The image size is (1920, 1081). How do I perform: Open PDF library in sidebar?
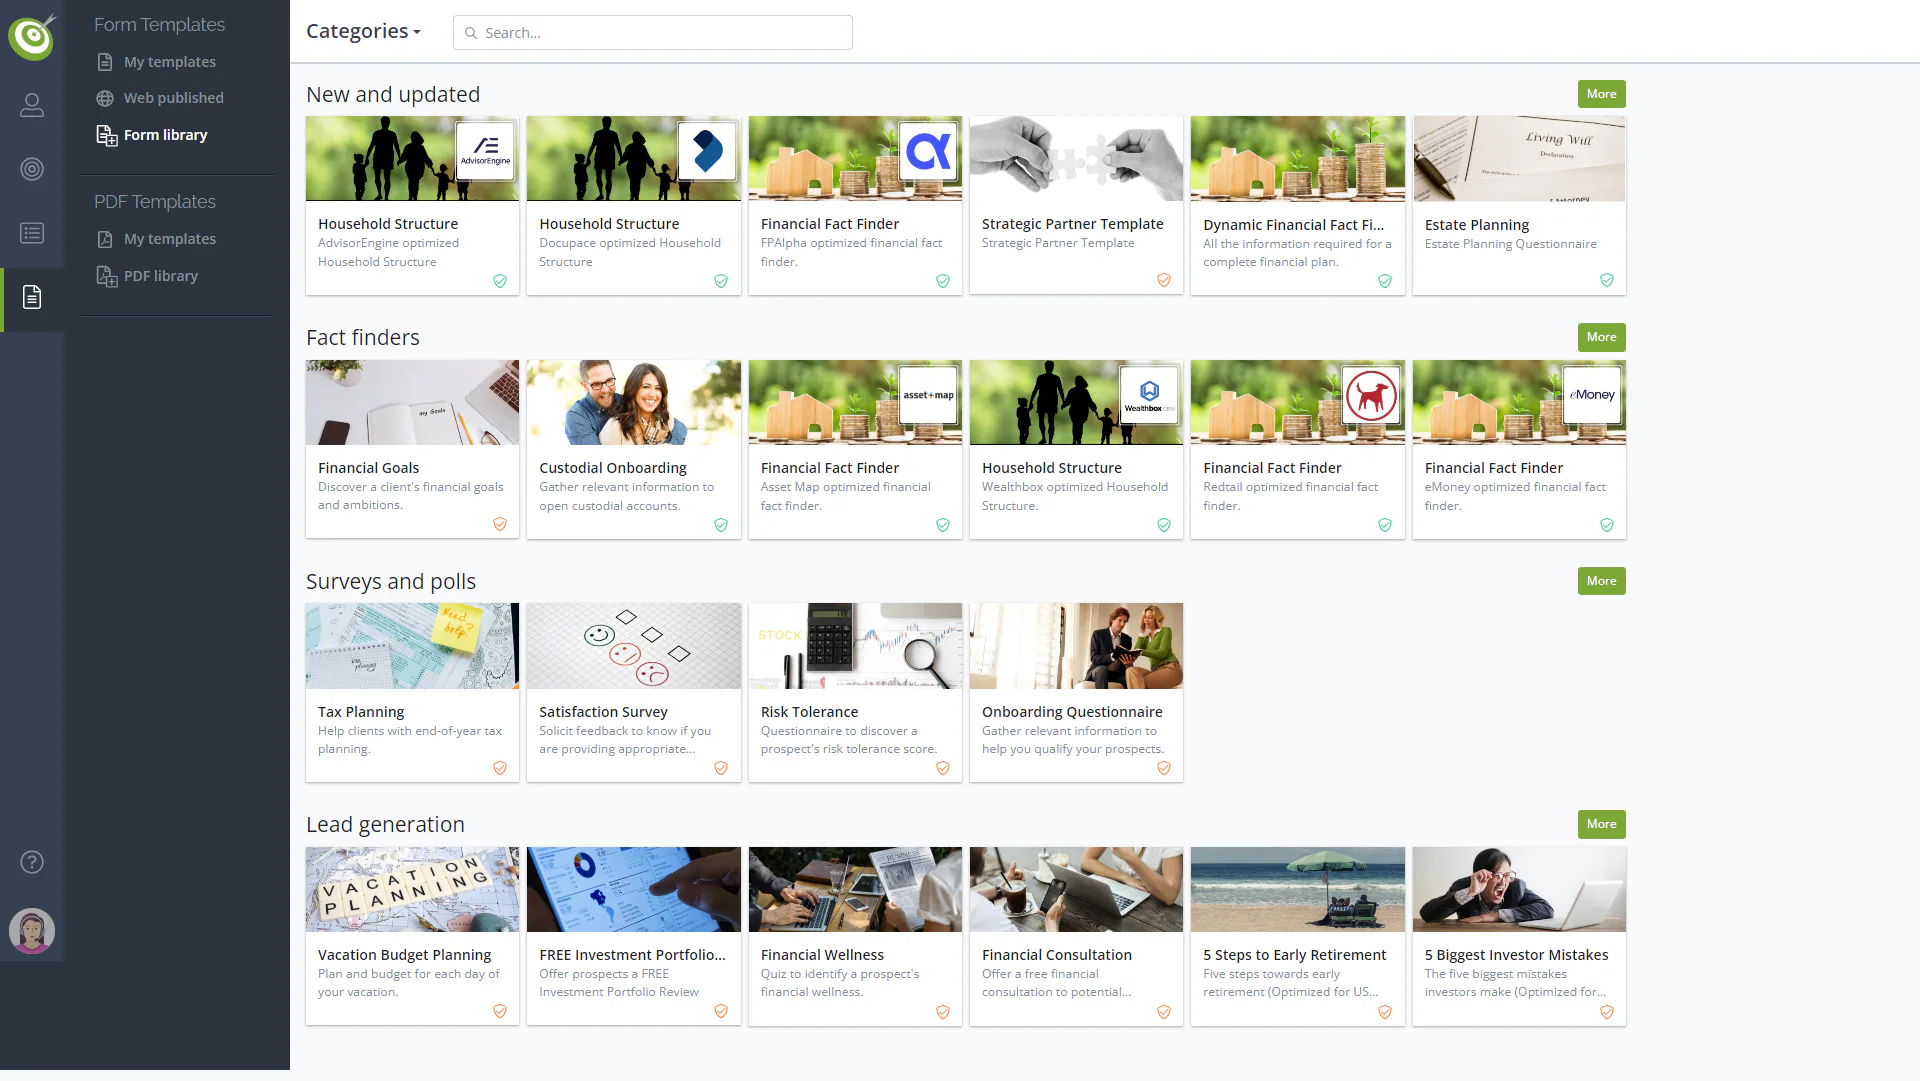point(161,276)
